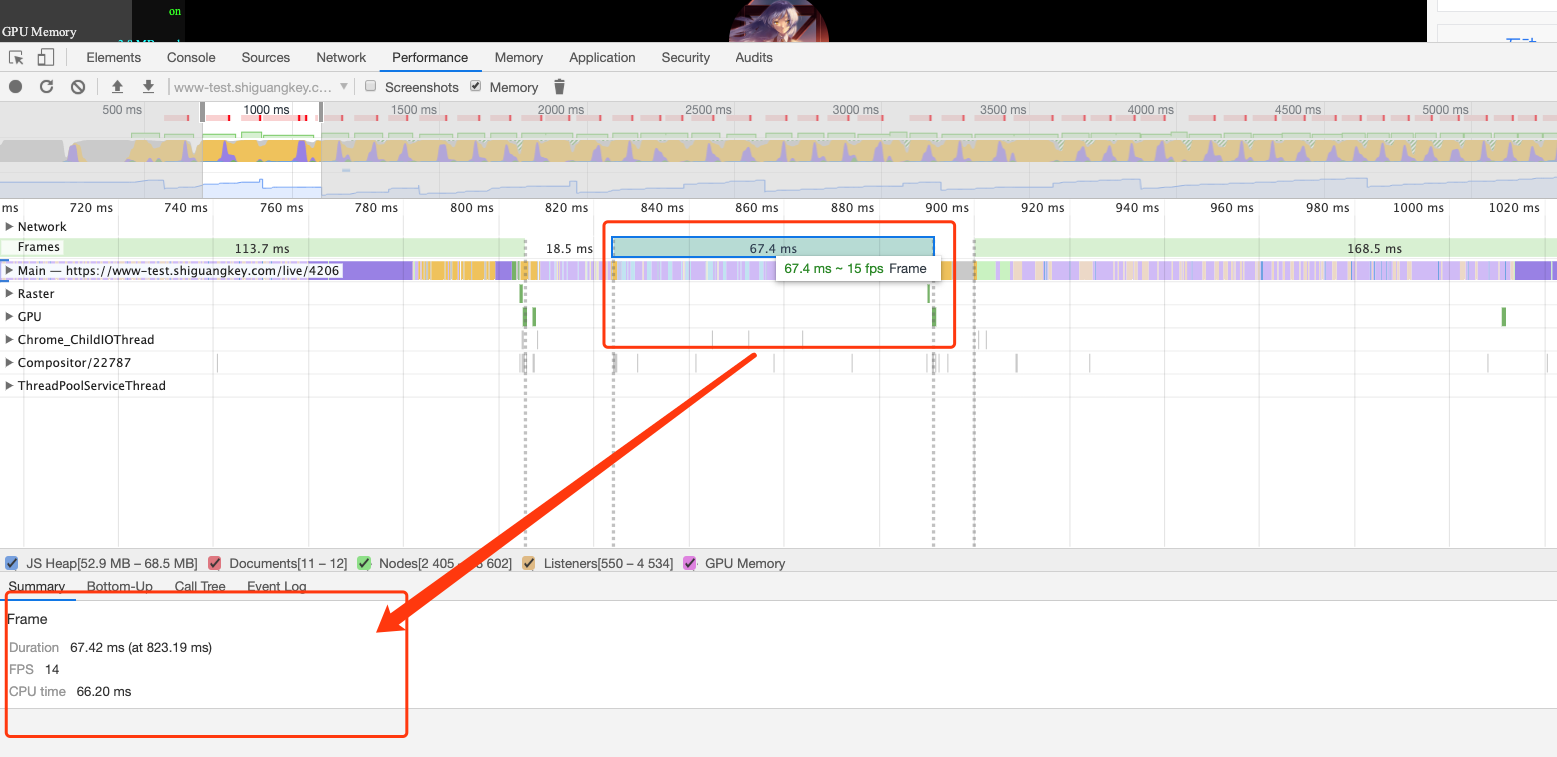This screenshot has height=757, width=1557.
Task: Click the save profile download icon
Action: point(148,87)
